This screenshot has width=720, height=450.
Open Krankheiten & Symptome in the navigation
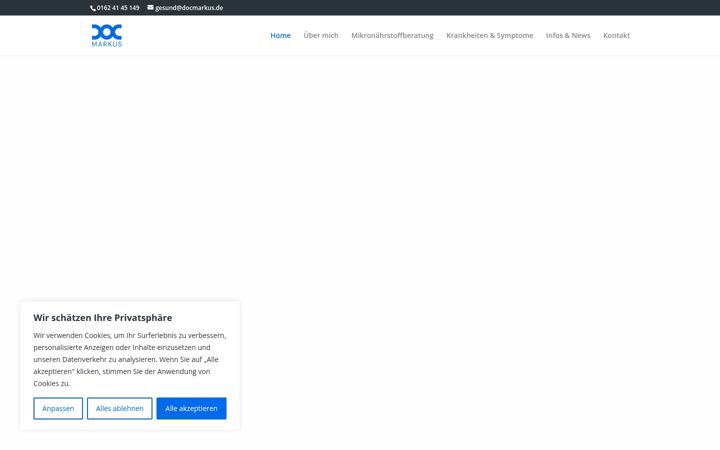point(489,35)
